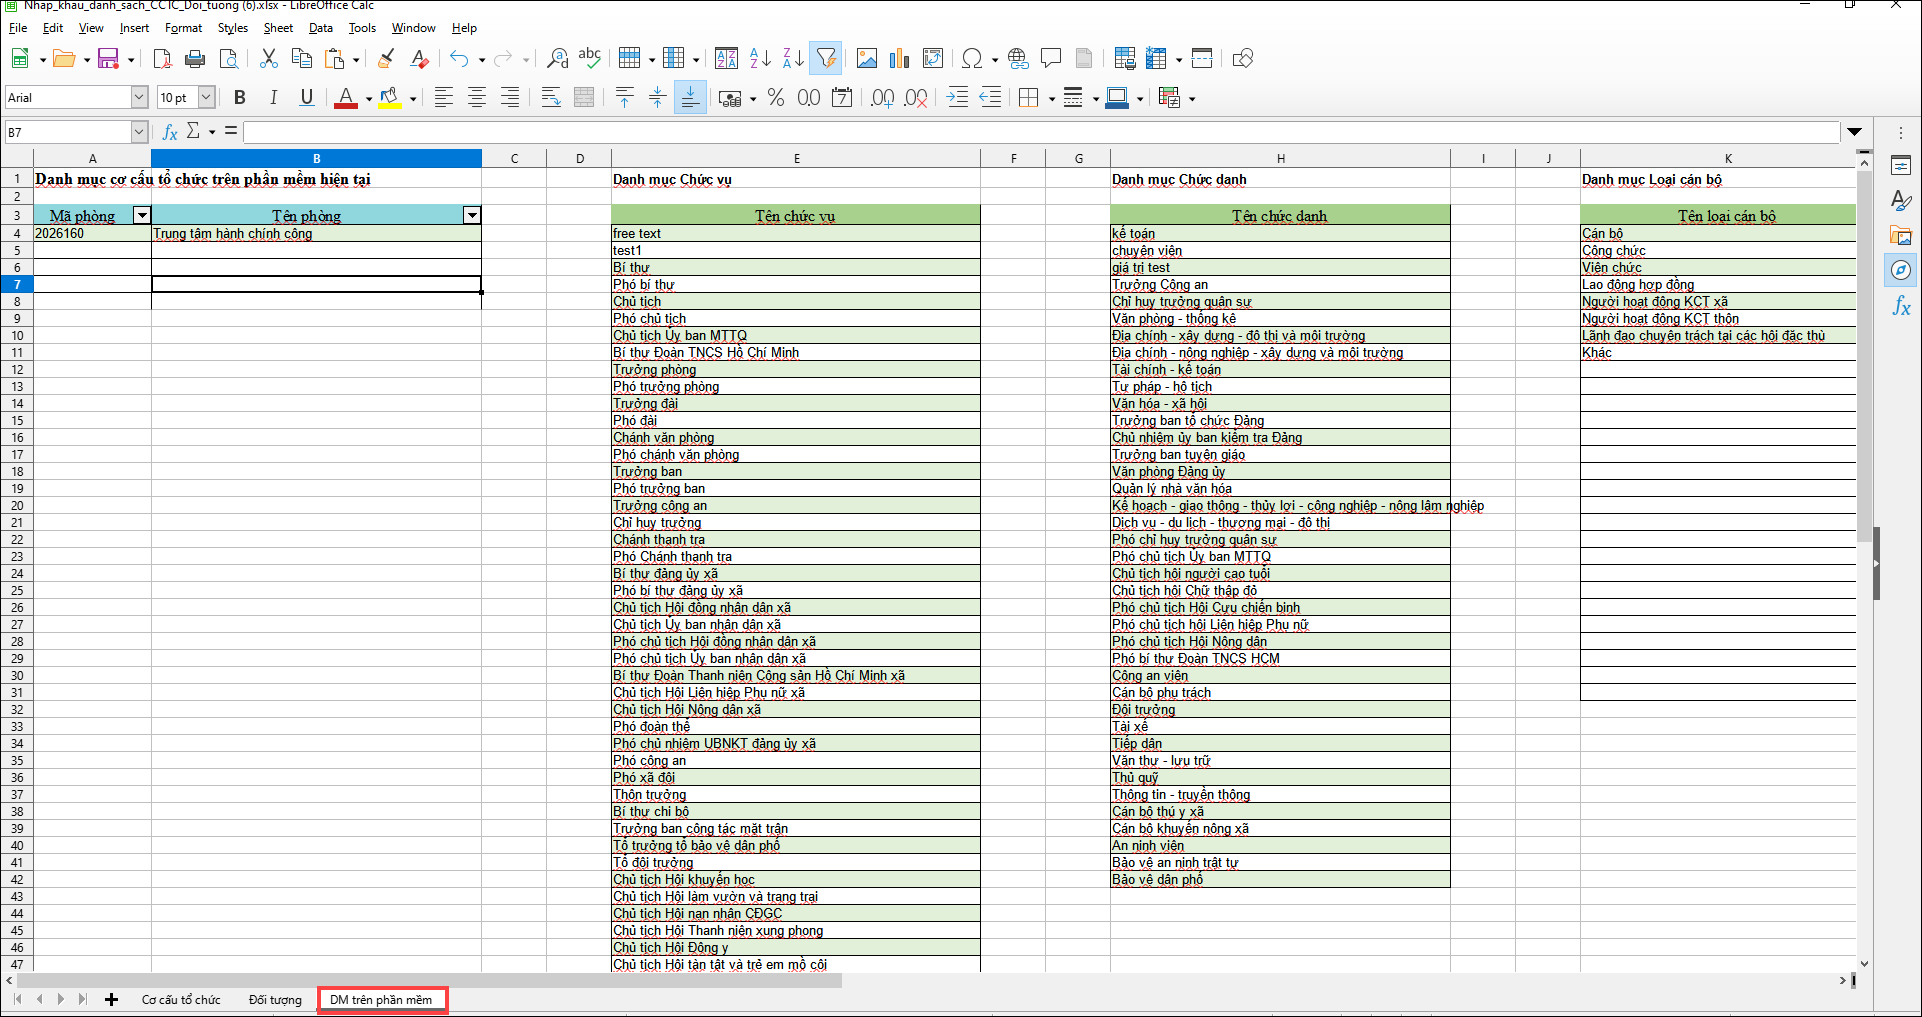Click Sort Descending icon
The height and width of the screenshot is (1017, 1922).
793,59
